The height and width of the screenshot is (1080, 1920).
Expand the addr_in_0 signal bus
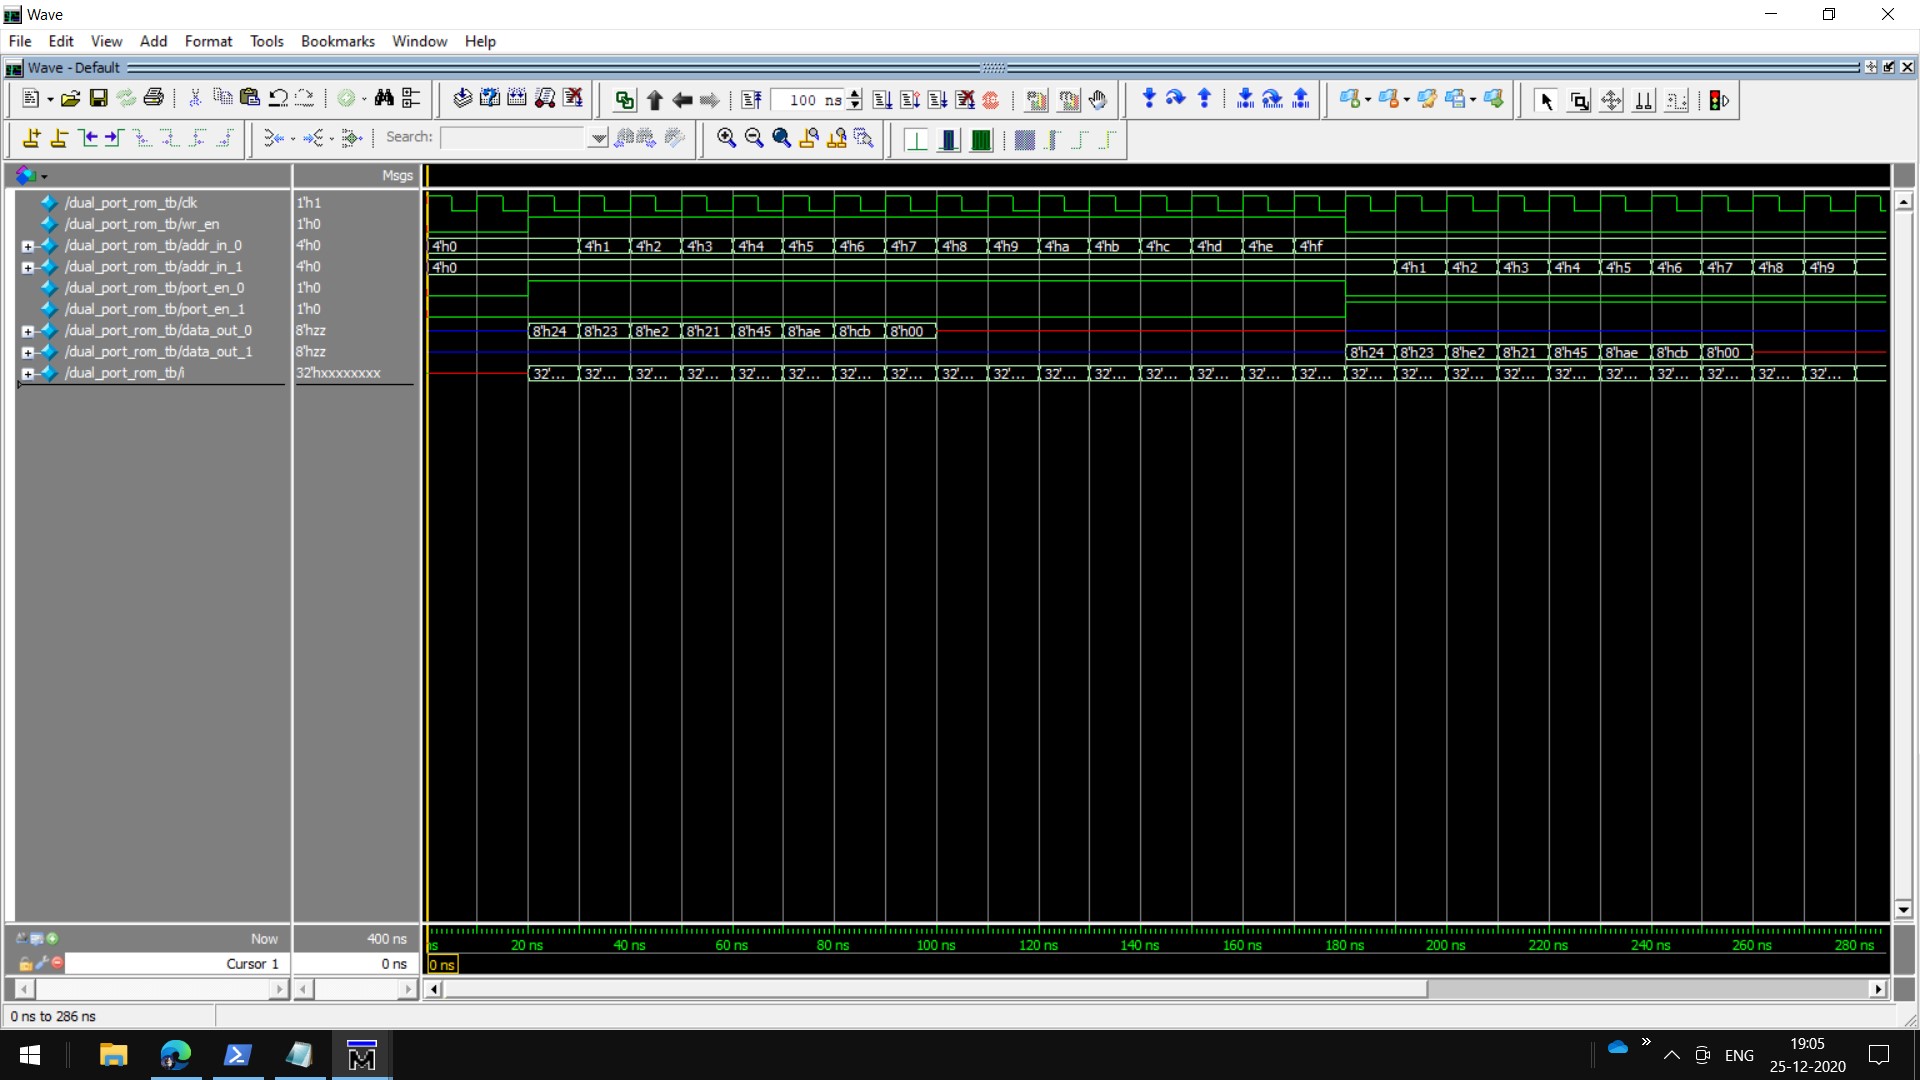[x=28, y=246]
